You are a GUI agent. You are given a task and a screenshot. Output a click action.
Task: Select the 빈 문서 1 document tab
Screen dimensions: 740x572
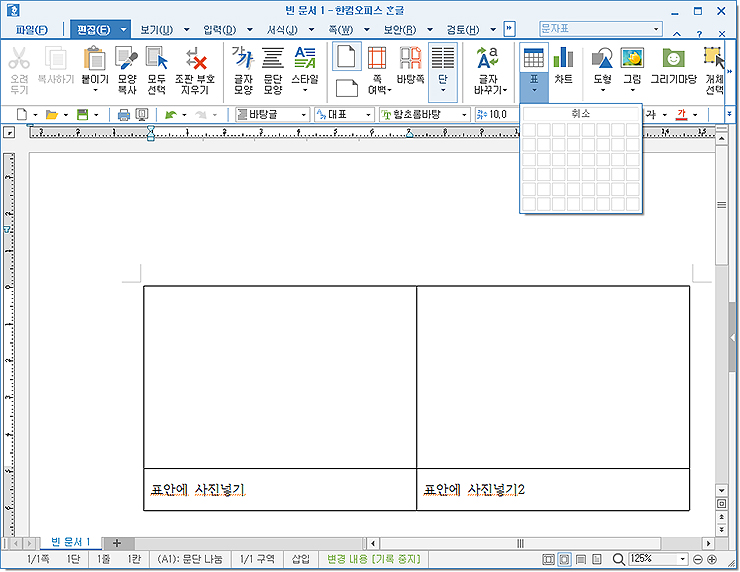(71, 542)
